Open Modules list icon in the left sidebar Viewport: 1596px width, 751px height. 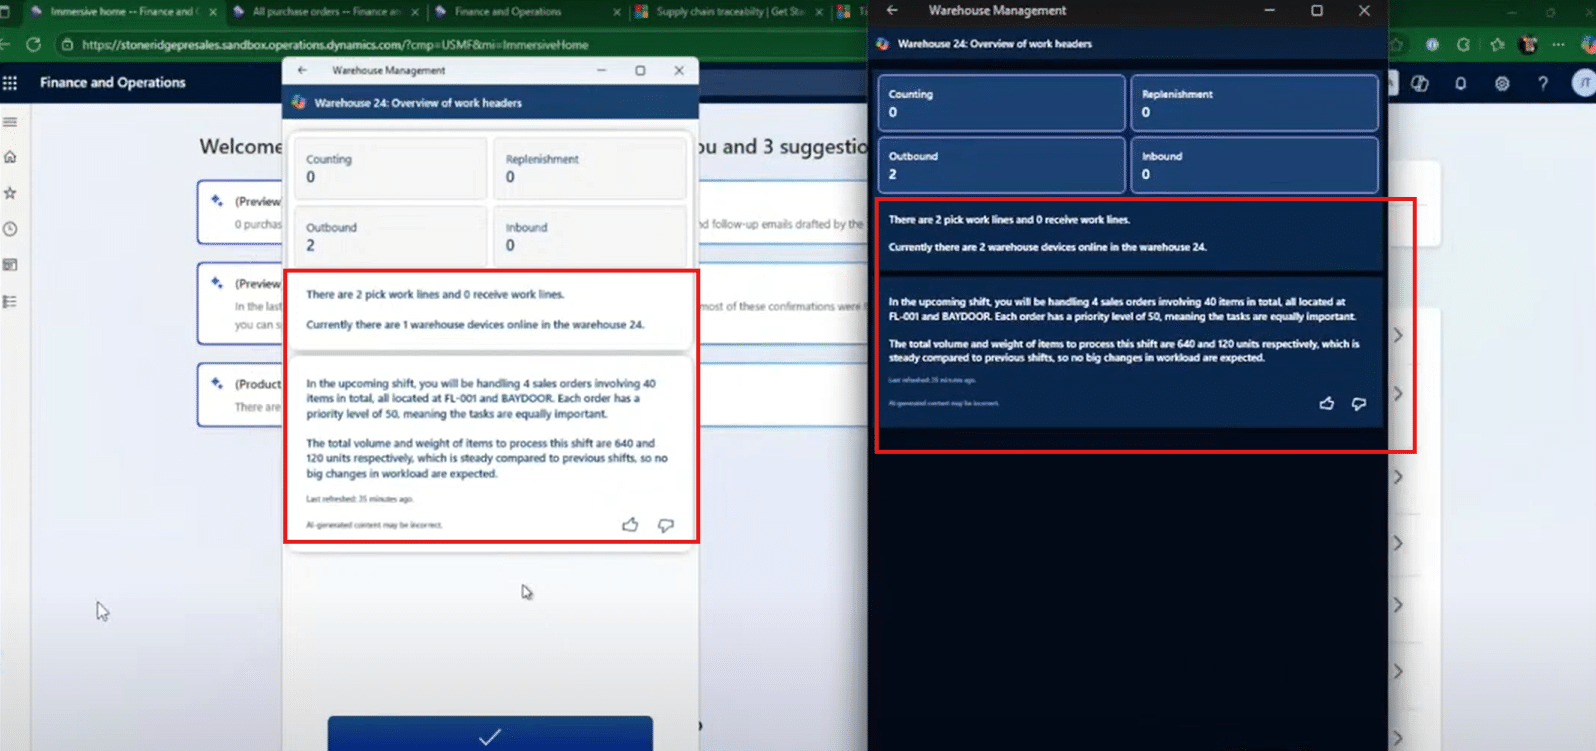pos(10,301)
